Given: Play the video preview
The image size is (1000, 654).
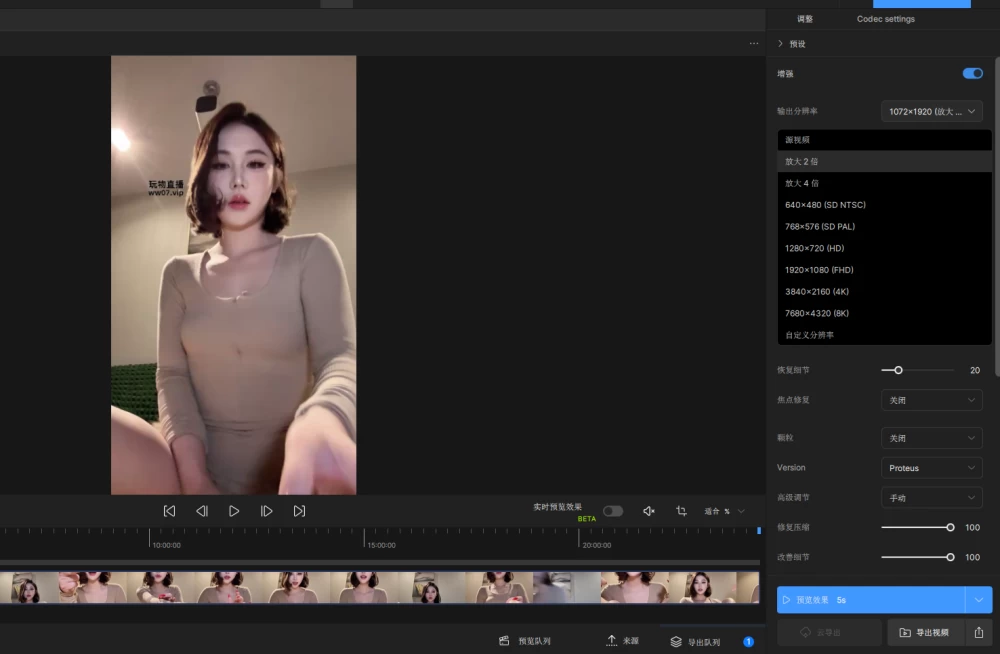Looking at the screenshot, I should (234, 511).
